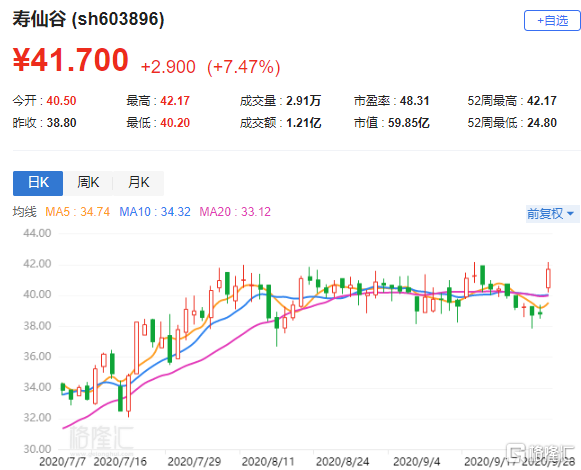Click the 成交额 value 1.21亿
This screenshot has width=581, height=470.
[x=303, y=123]
